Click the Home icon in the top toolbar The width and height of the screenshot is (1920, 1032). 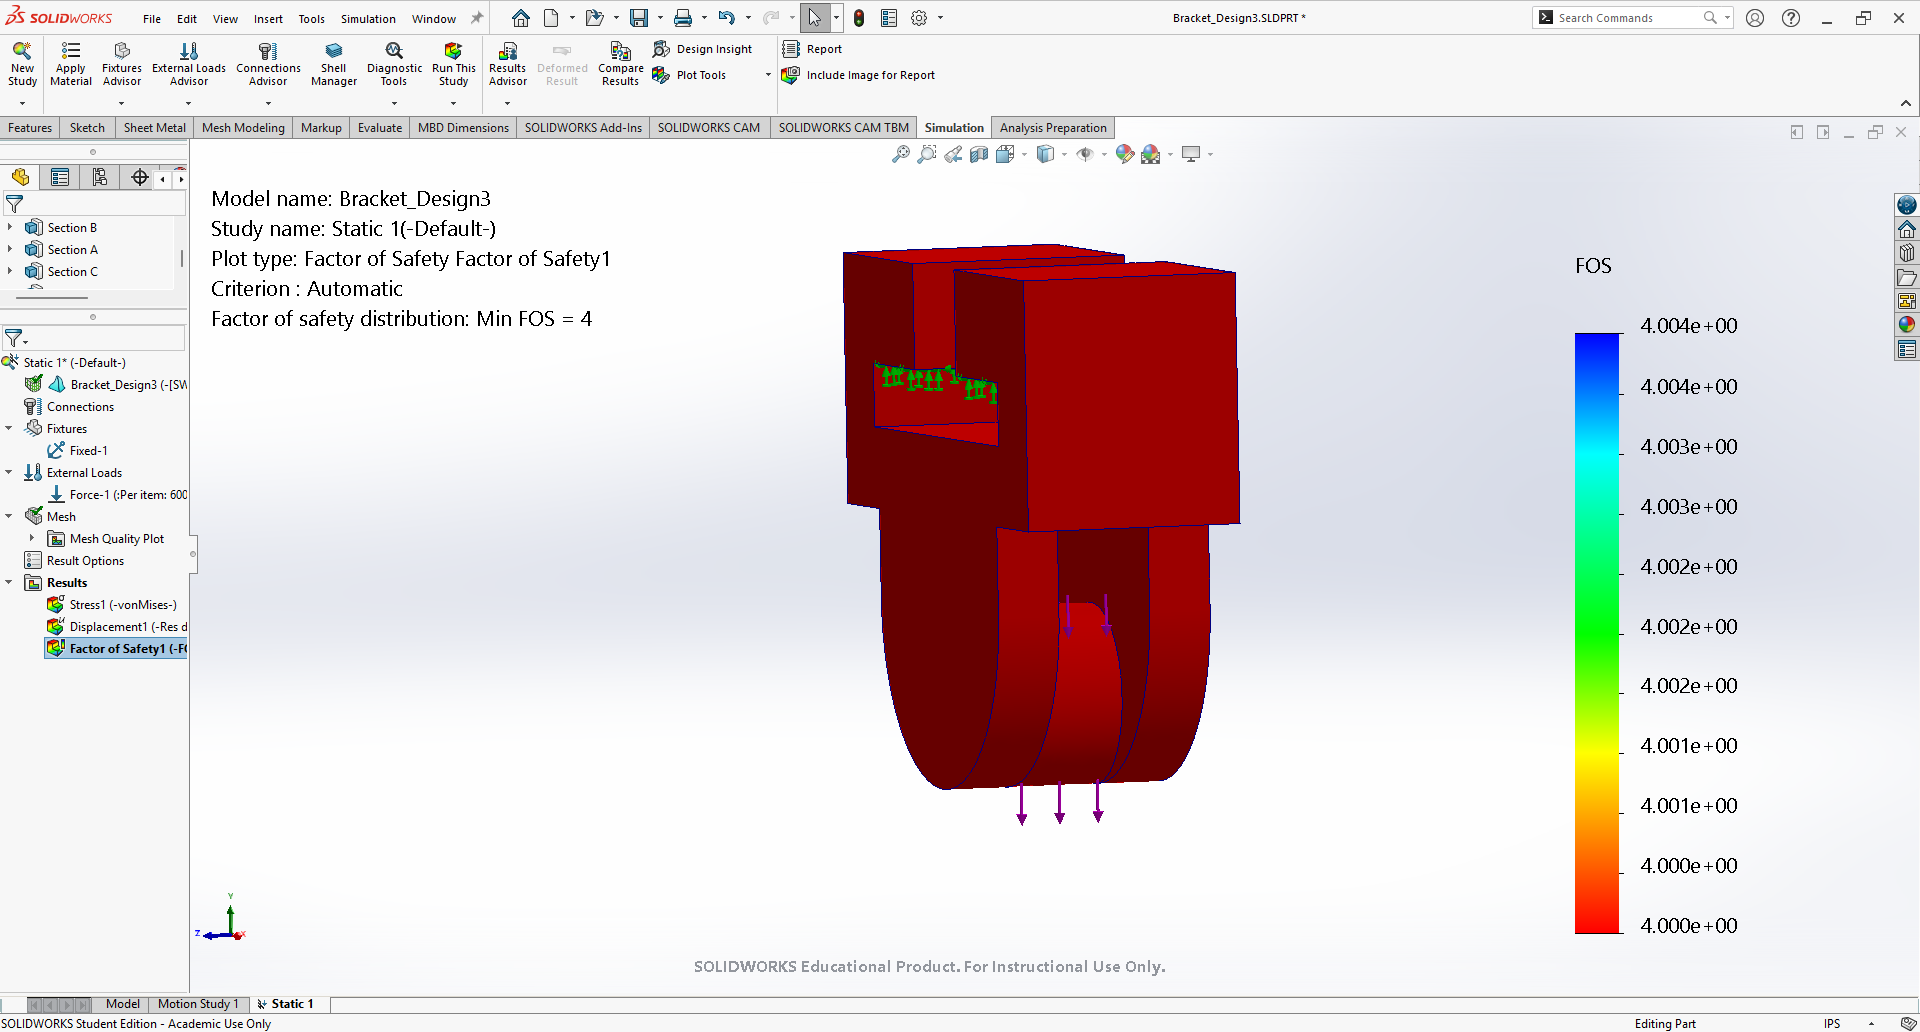click(521, 18)
